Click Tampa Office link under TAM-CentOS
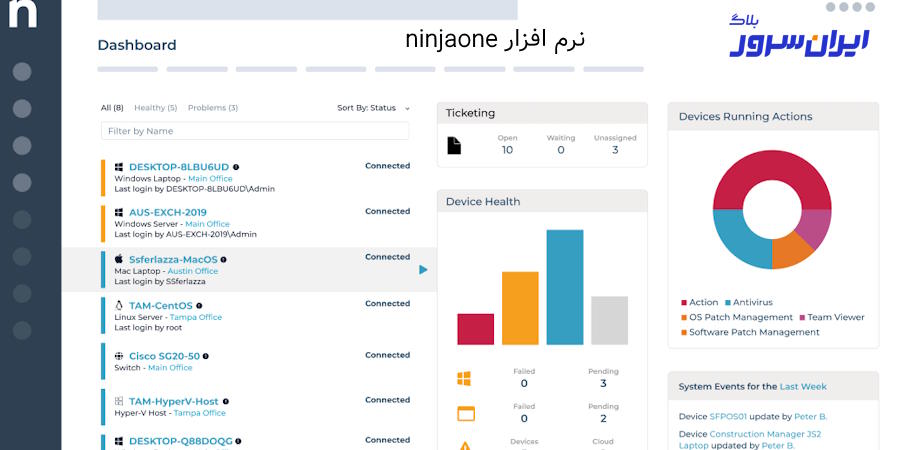Screen dimensions: 900x450 196,317
